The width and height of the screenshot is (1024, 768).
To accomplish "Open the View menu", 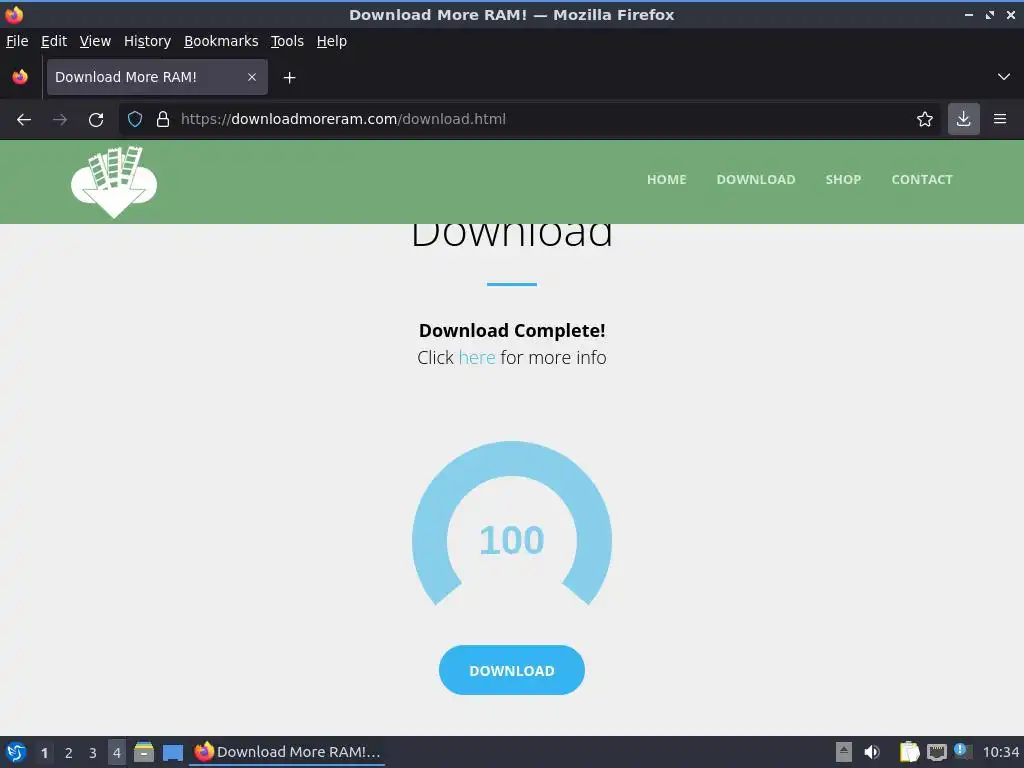I will point(95,41).
